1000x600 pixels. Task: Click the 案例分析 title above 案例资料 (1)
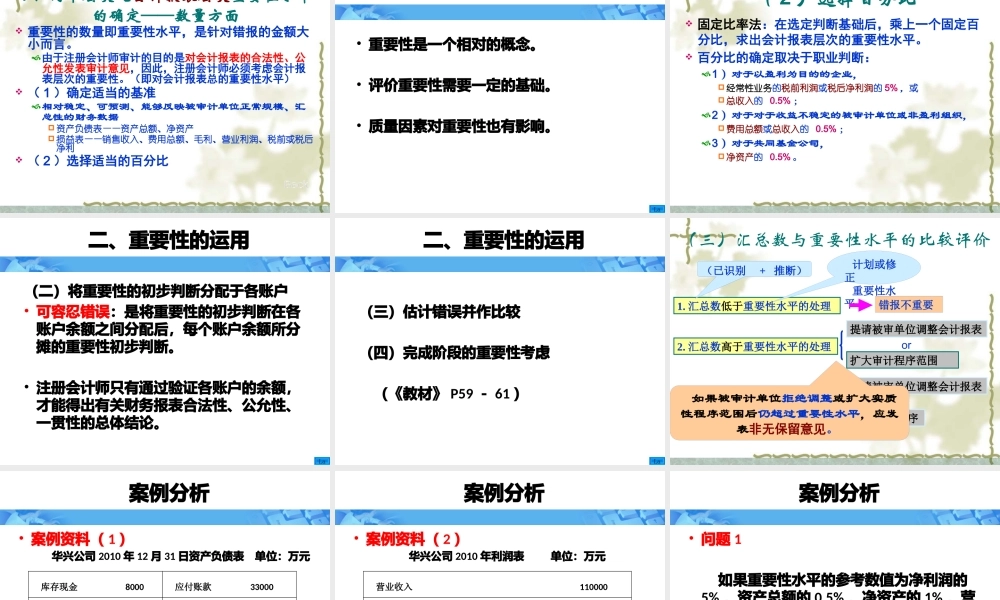point(169,492)
